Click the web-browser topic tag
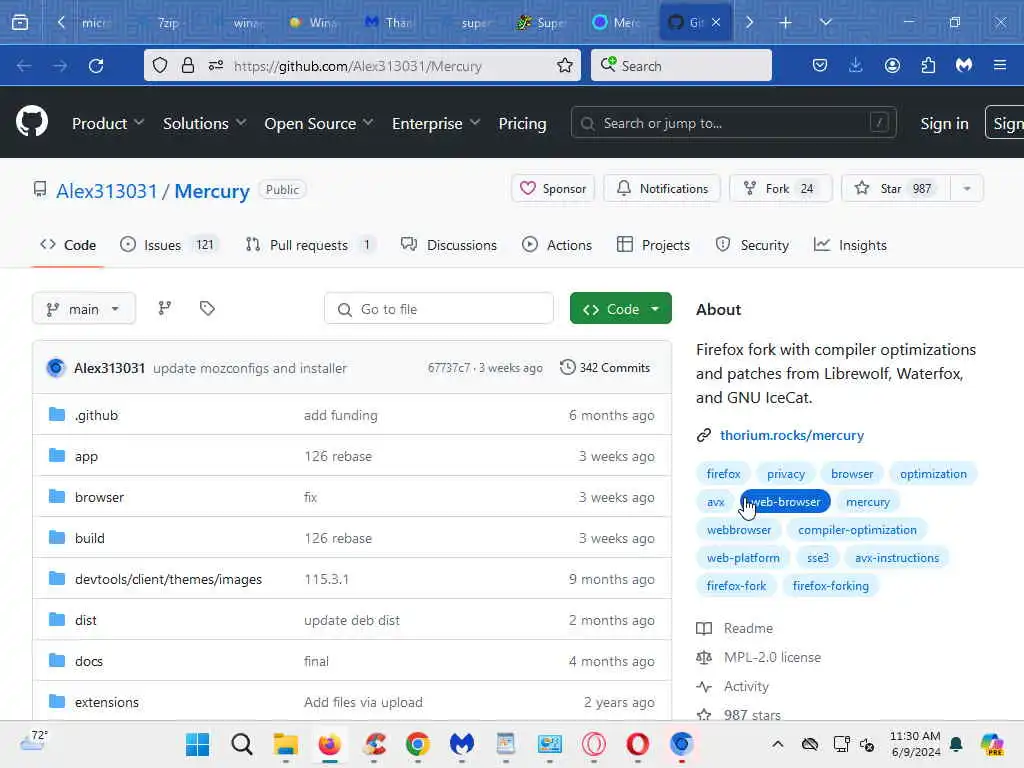Screen dimensions: 1024x768 (785, 502)
